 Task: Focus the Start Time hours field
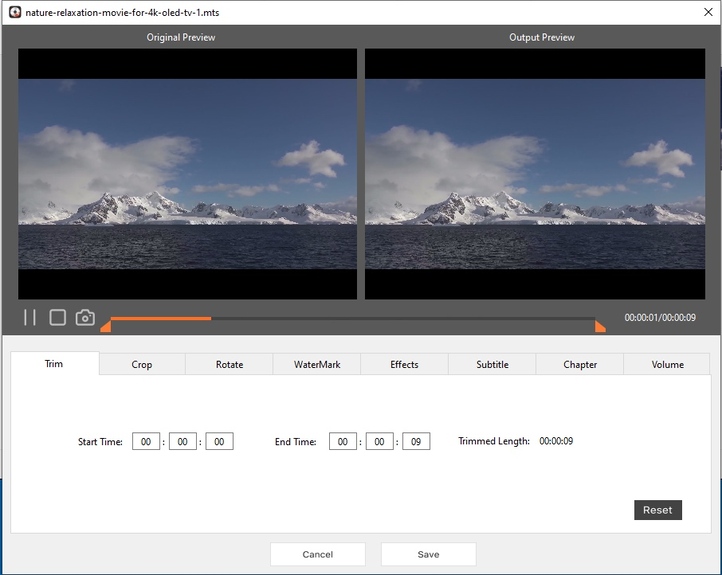(x=146, y=441)
